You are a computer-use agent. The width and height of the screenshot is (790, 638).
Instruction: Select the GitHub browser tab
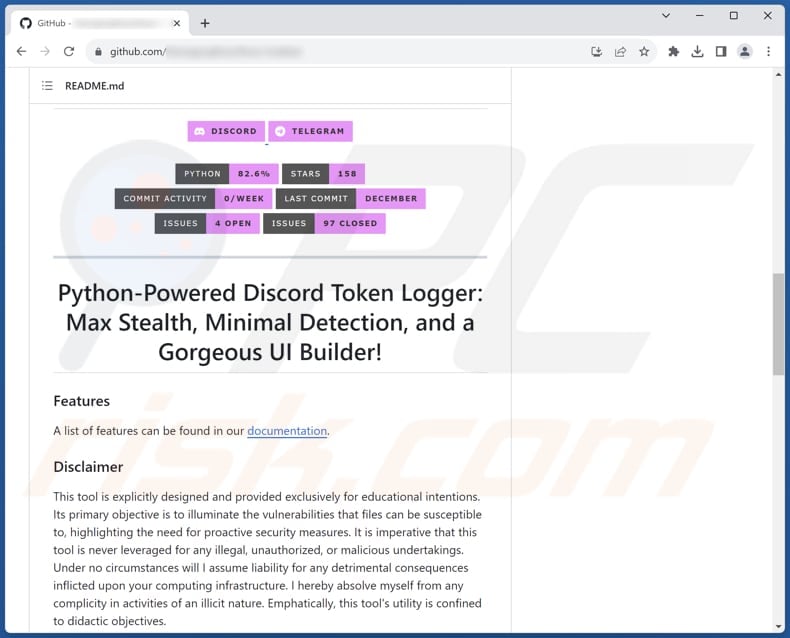click(x=100, y=23)
